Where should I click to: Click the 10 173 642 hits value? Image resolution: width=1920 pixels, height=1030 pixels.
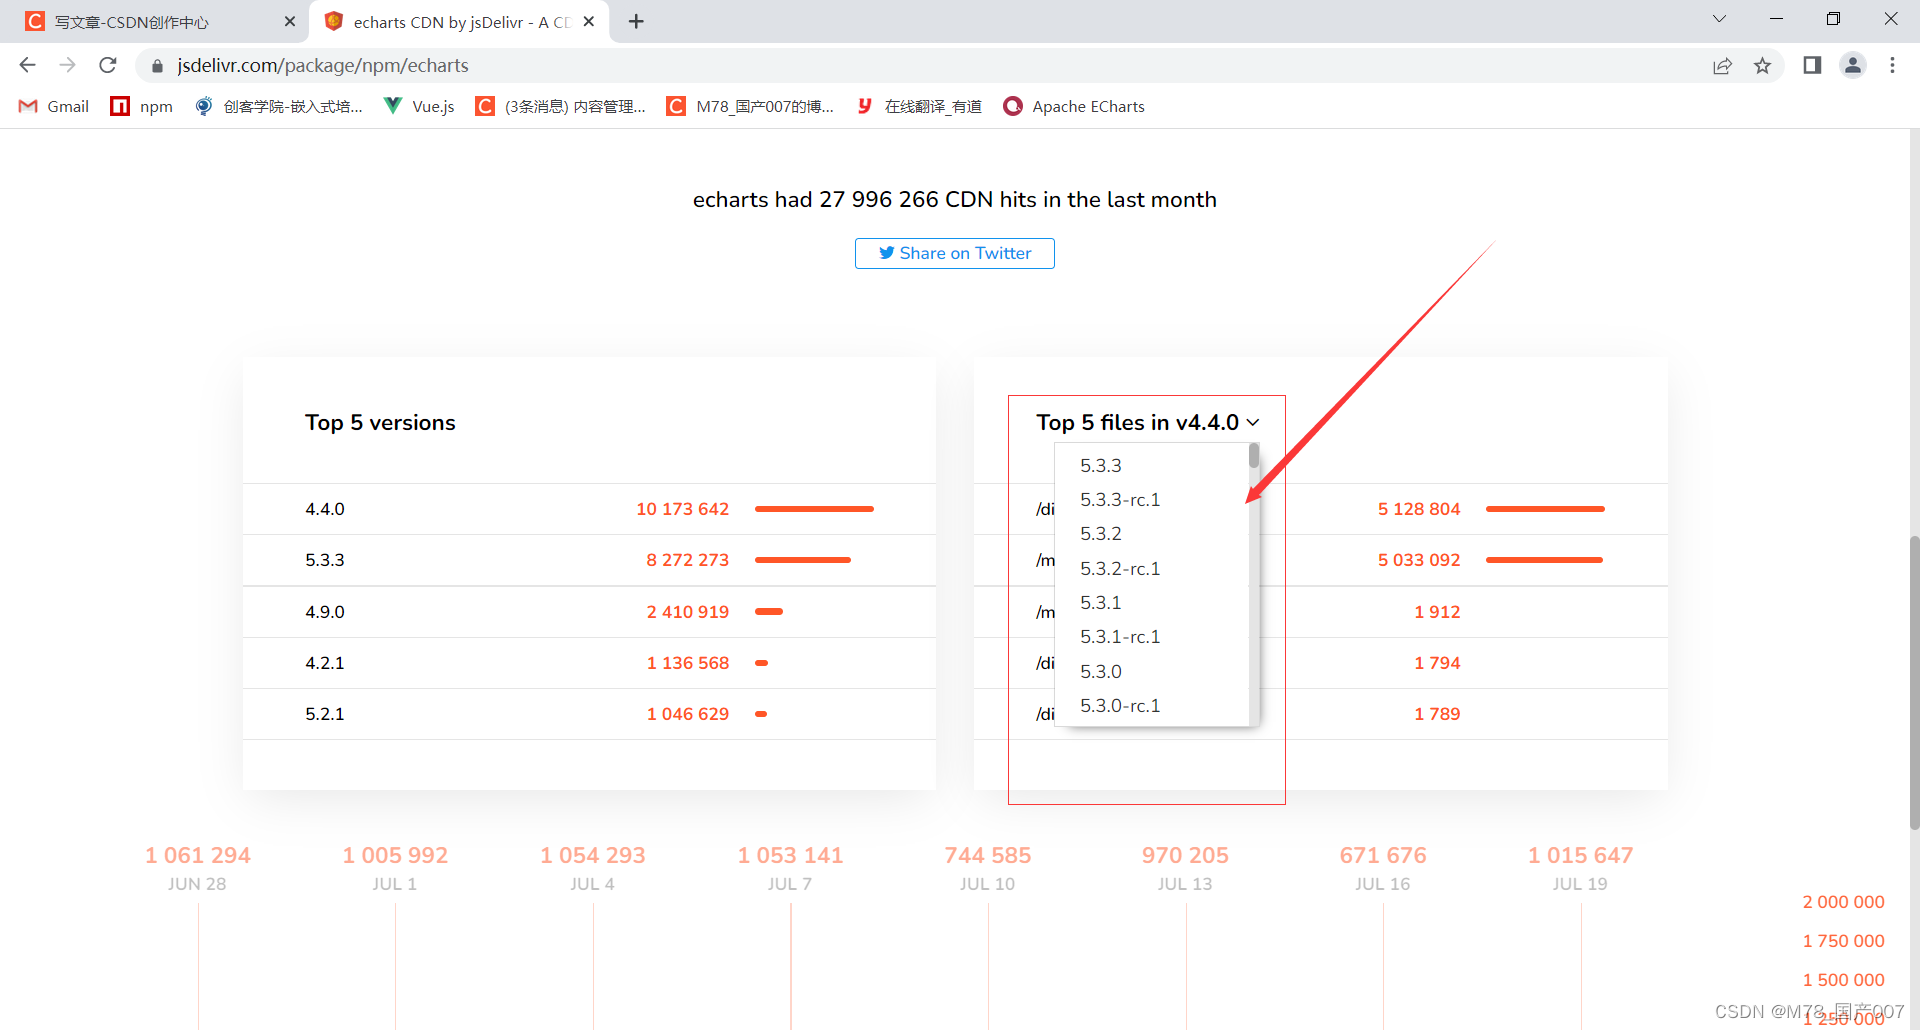click(683, 509)
